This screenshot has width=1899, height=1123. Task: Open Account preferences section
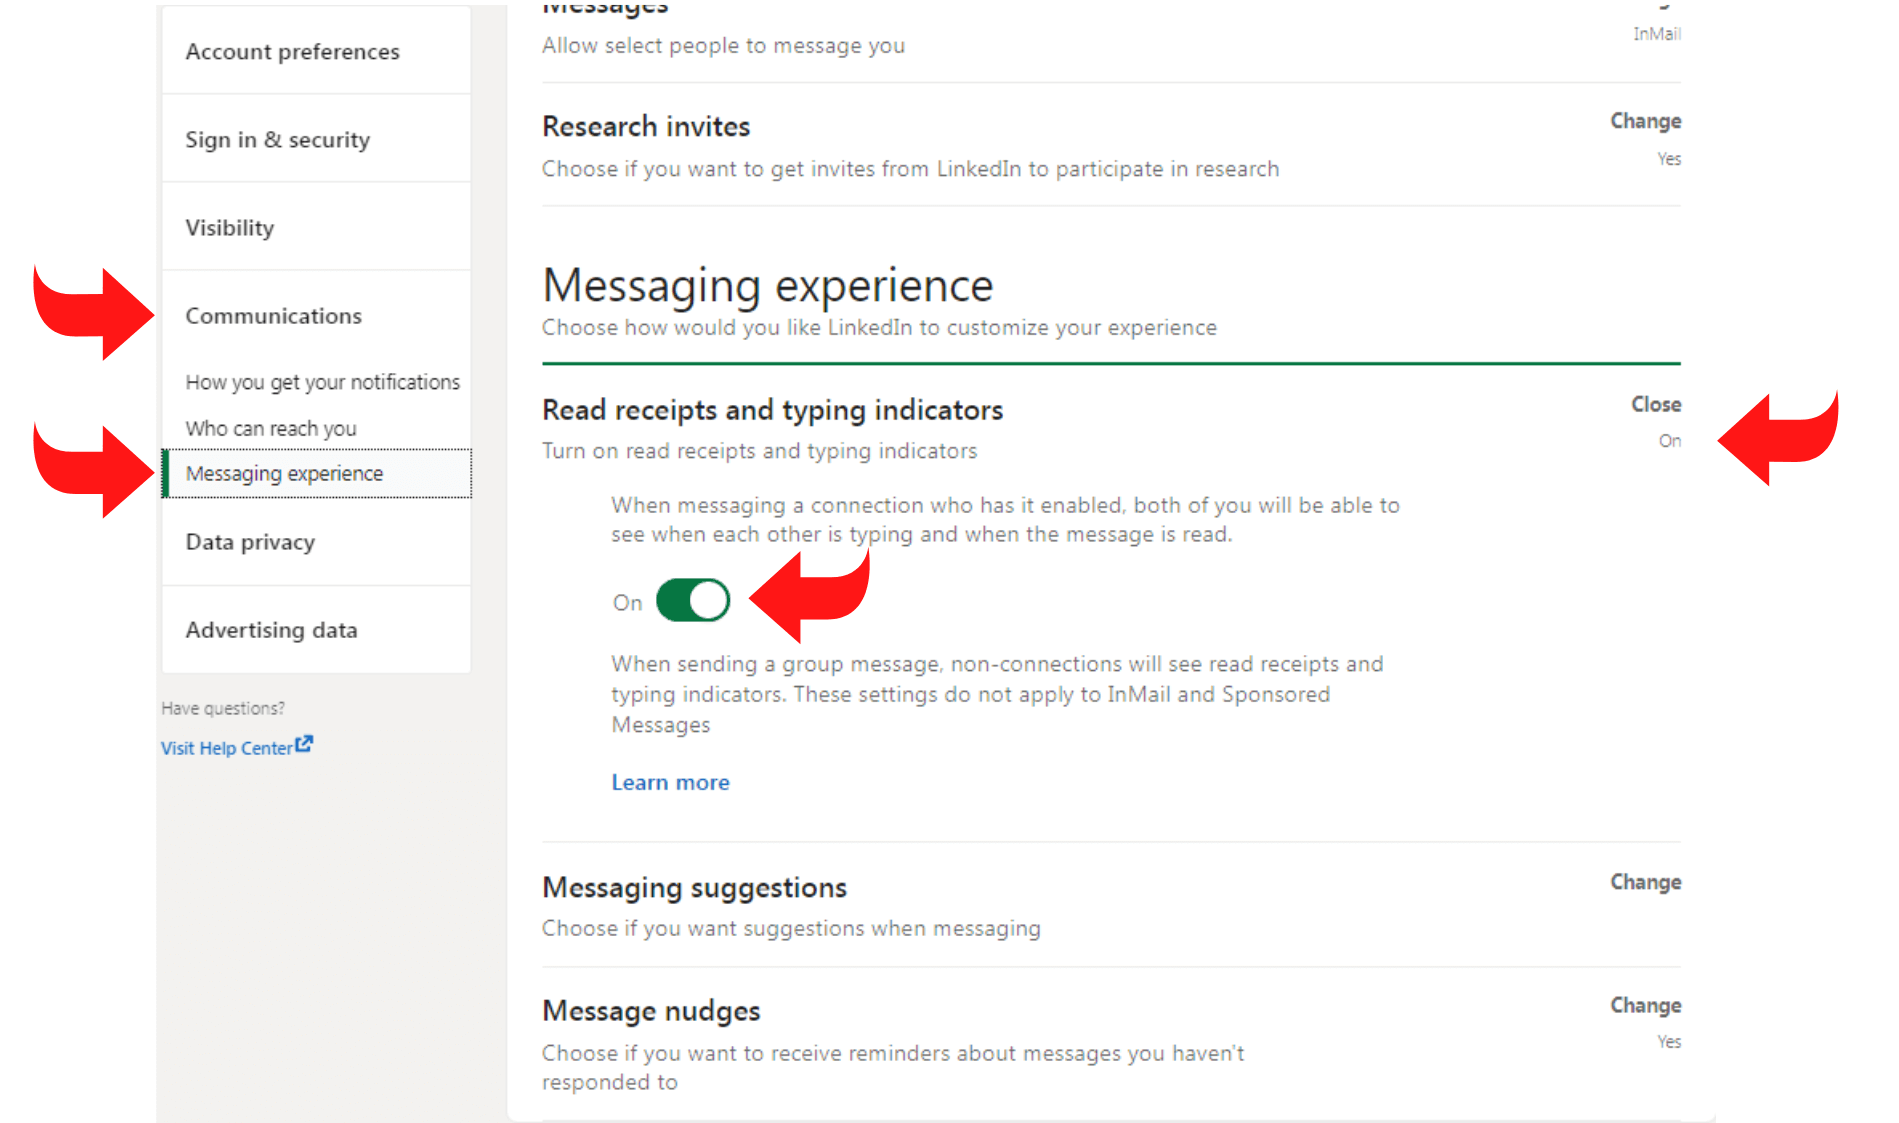(x=292, y=52)
